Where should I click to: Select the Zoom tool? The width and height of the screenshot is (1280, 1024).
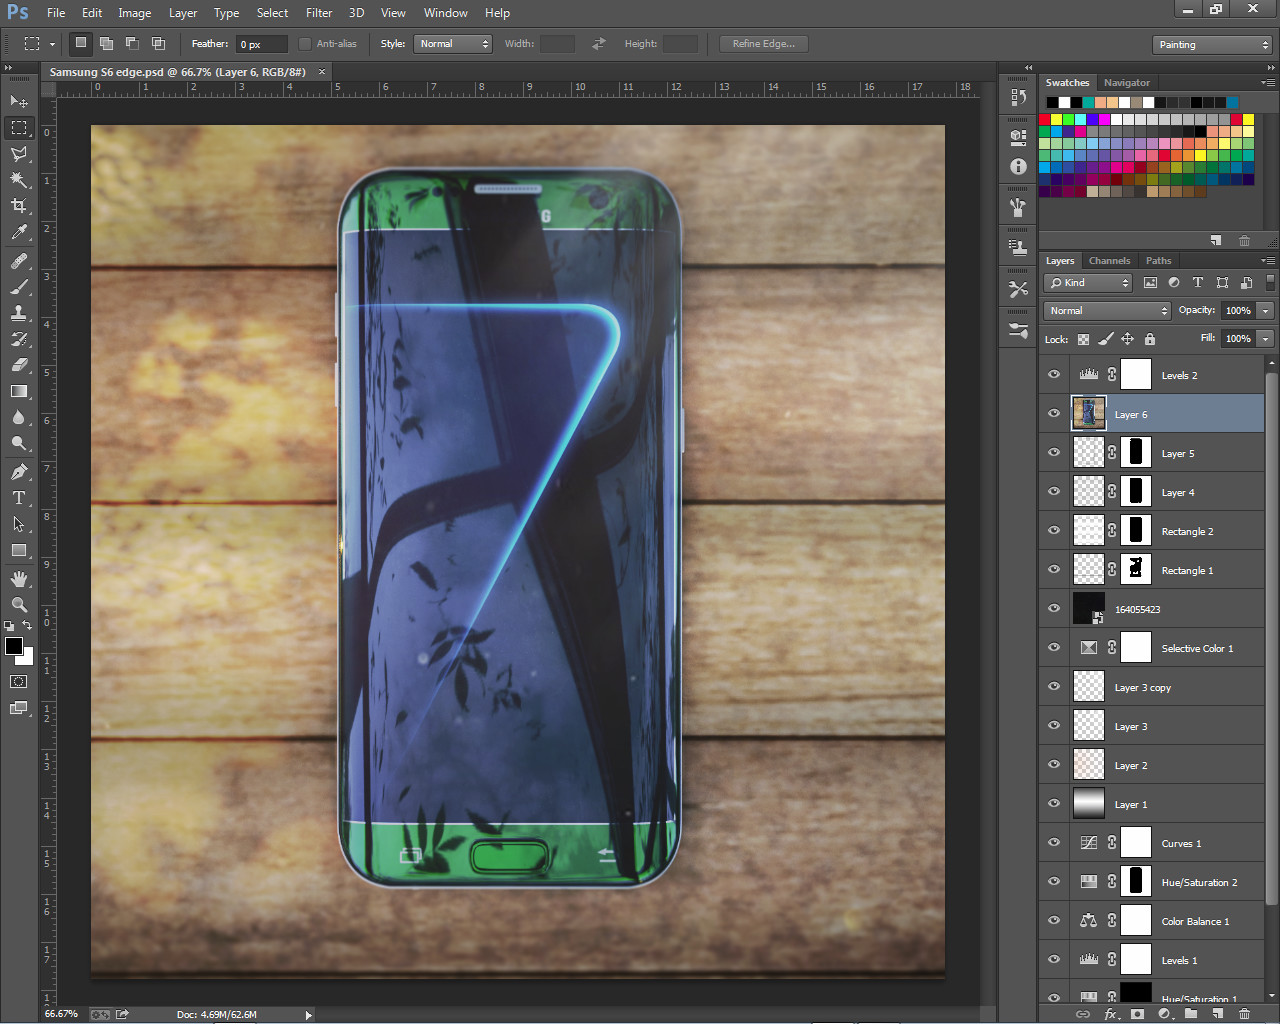(x=19, y=605)
